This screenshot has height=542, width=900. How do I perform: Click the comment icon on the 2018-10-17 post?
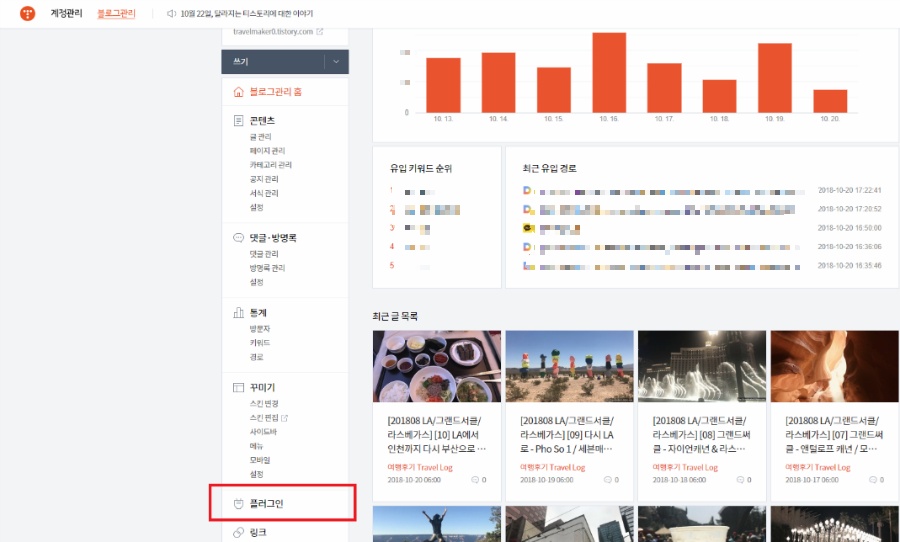click(872, 480)
